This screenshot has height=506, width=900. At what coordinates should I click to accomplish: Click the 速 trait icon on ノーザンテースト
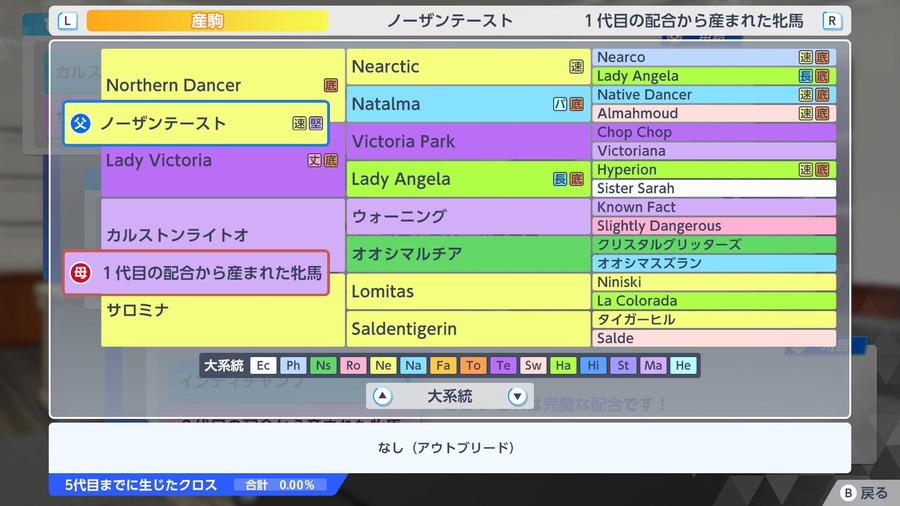coord(300,123)
